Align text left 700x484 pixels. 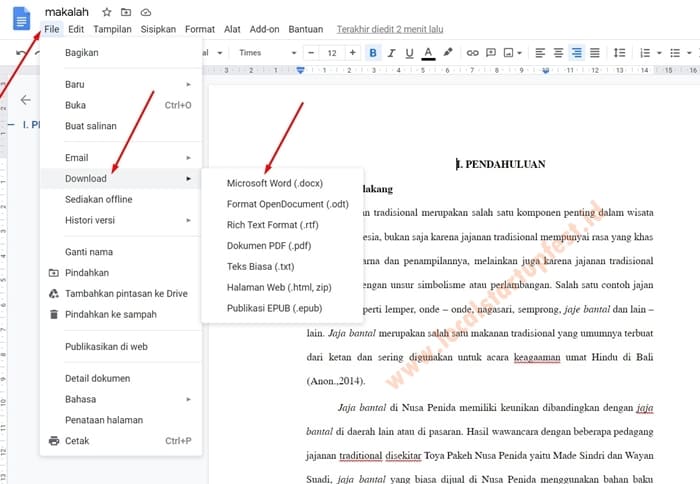(x=540, y=53)
